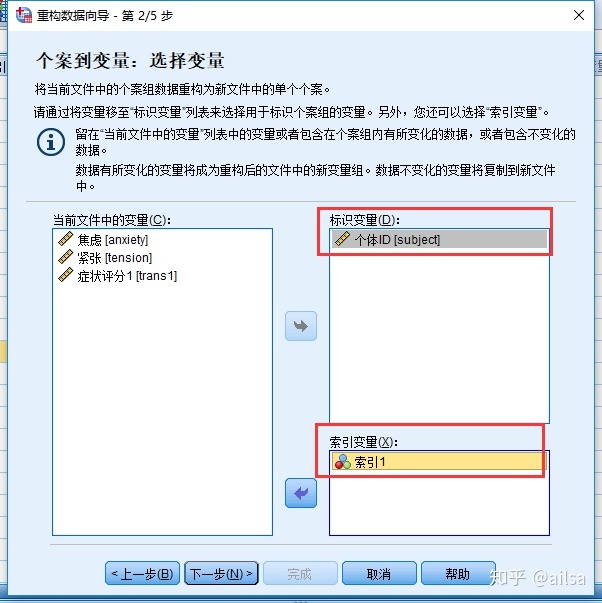Click the 取消 button
The image size is (602, 603).
[x=379, y=574]
